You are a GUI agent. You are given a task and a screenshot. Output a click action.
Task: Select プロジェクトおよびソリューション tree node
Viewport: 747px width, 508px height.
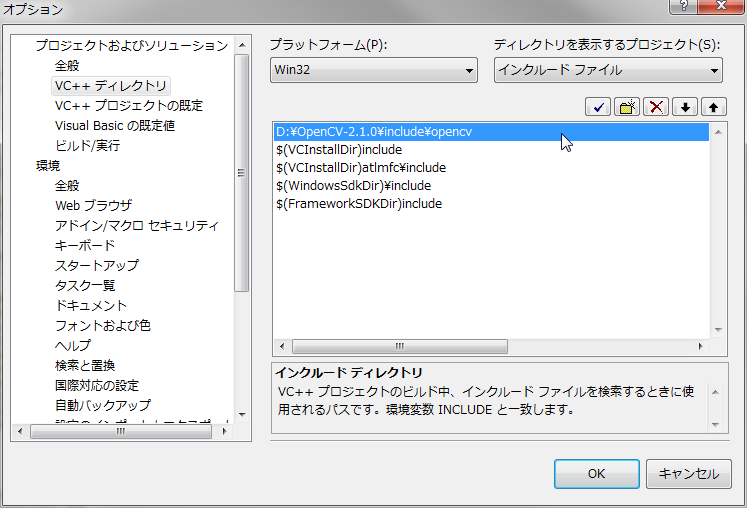(132, 45)
